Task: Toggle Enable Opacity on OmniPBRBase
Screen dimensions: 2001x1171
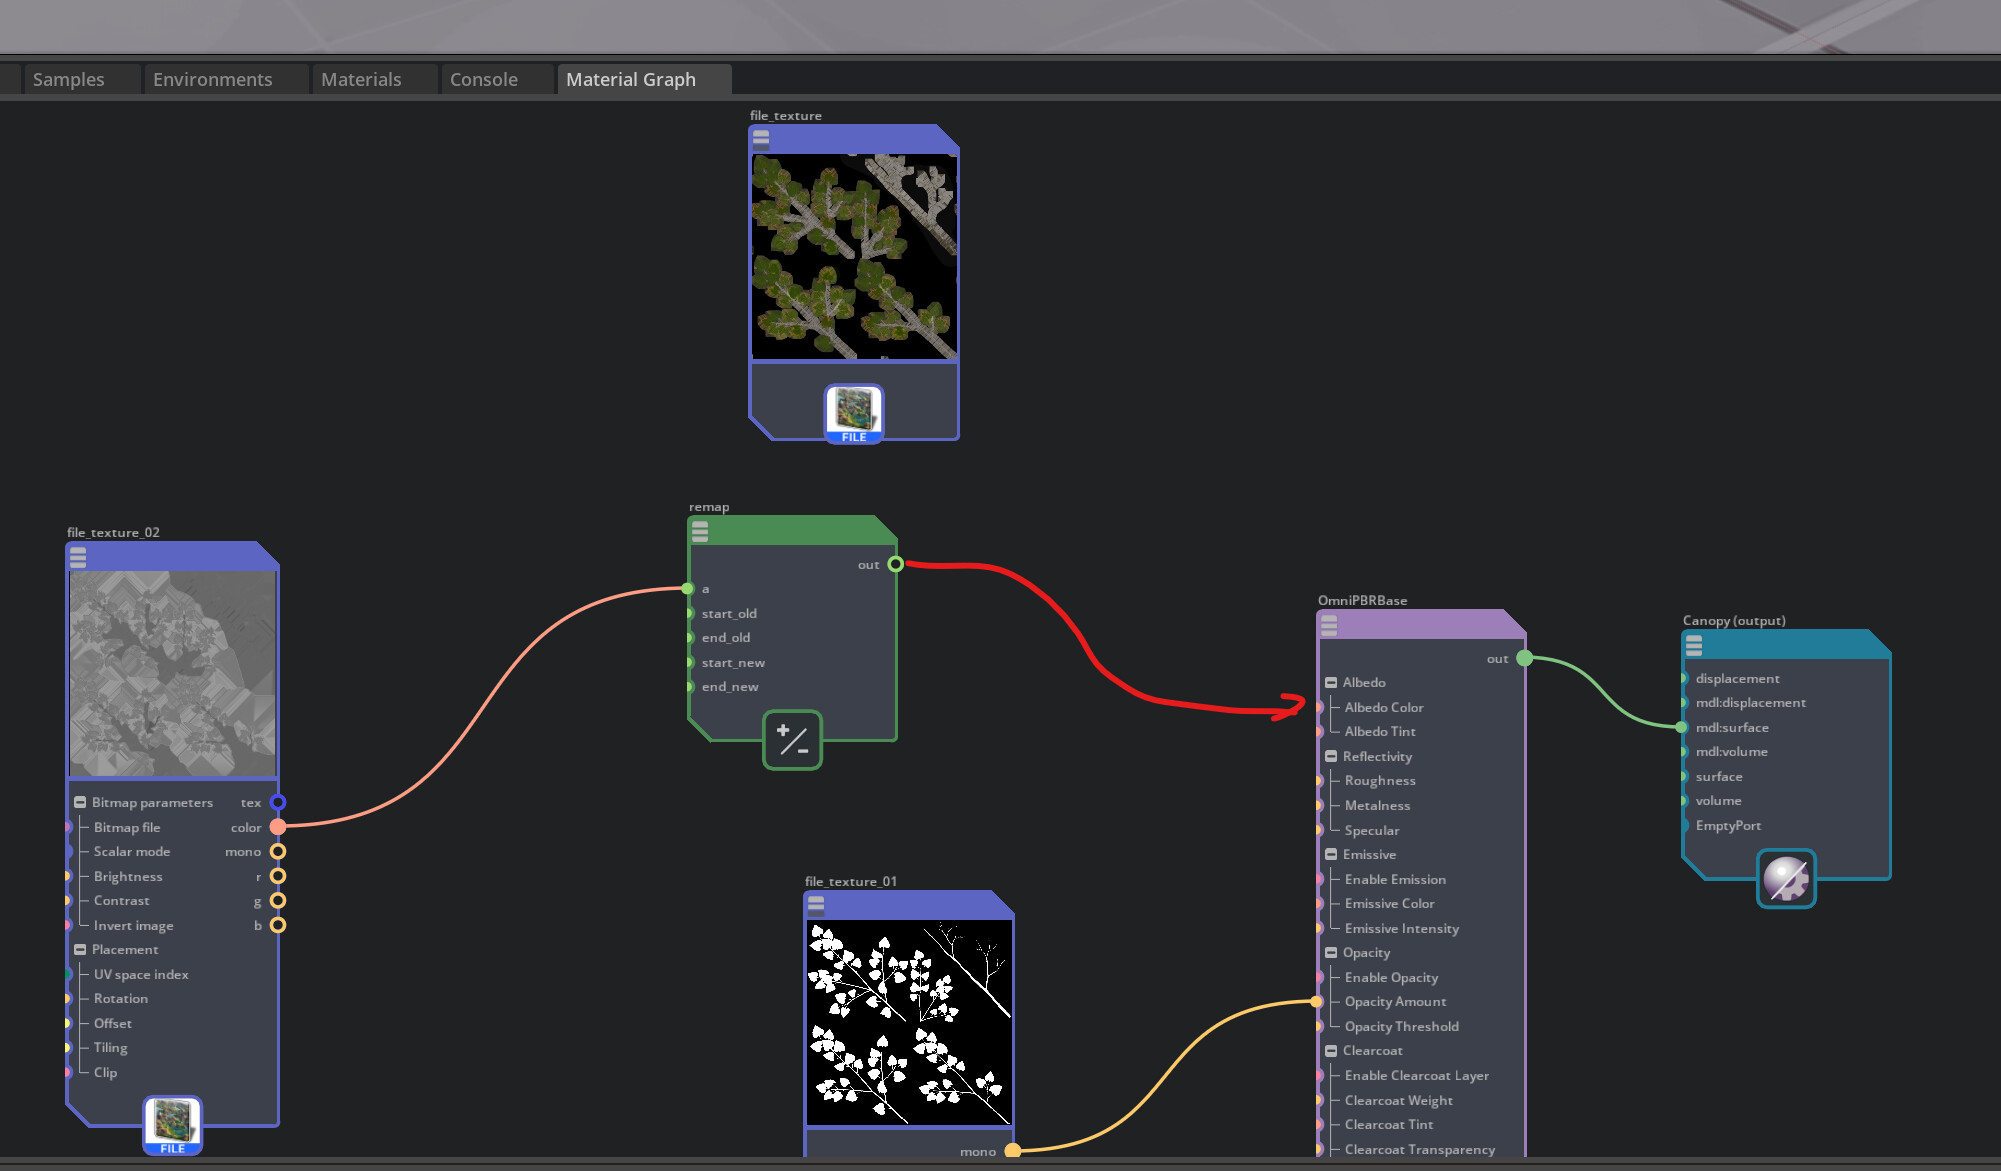Action: point(1391,977)
